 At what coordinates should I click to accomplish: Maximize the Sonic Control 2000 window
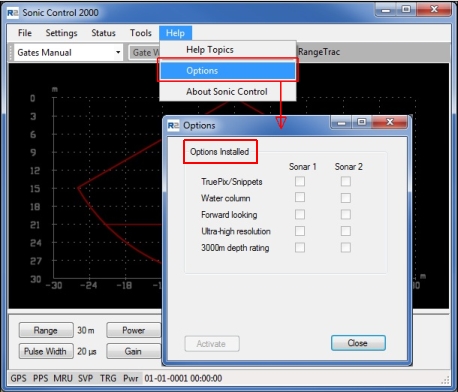[x=406, y=10]
